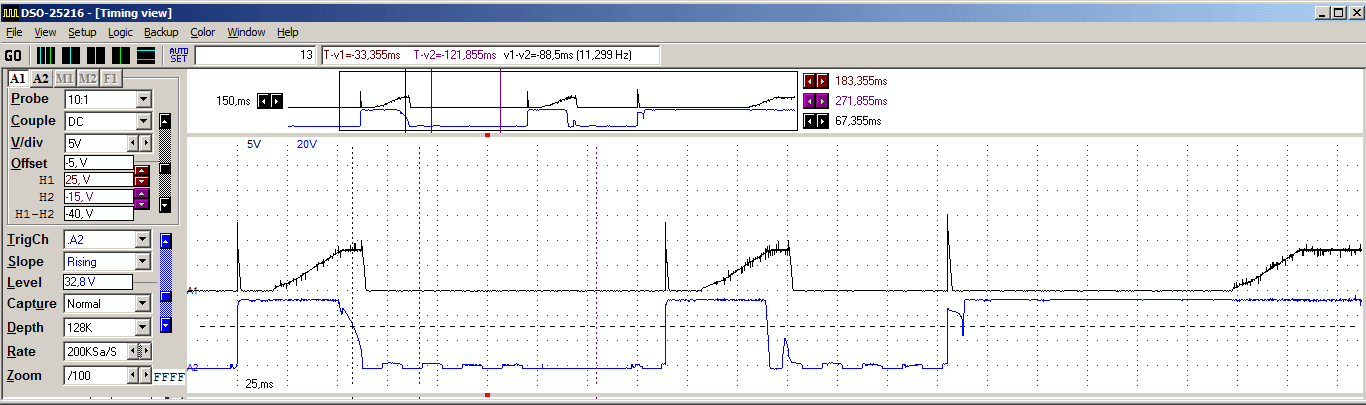Shift red v1 cursor right

(x=823, y=80)
